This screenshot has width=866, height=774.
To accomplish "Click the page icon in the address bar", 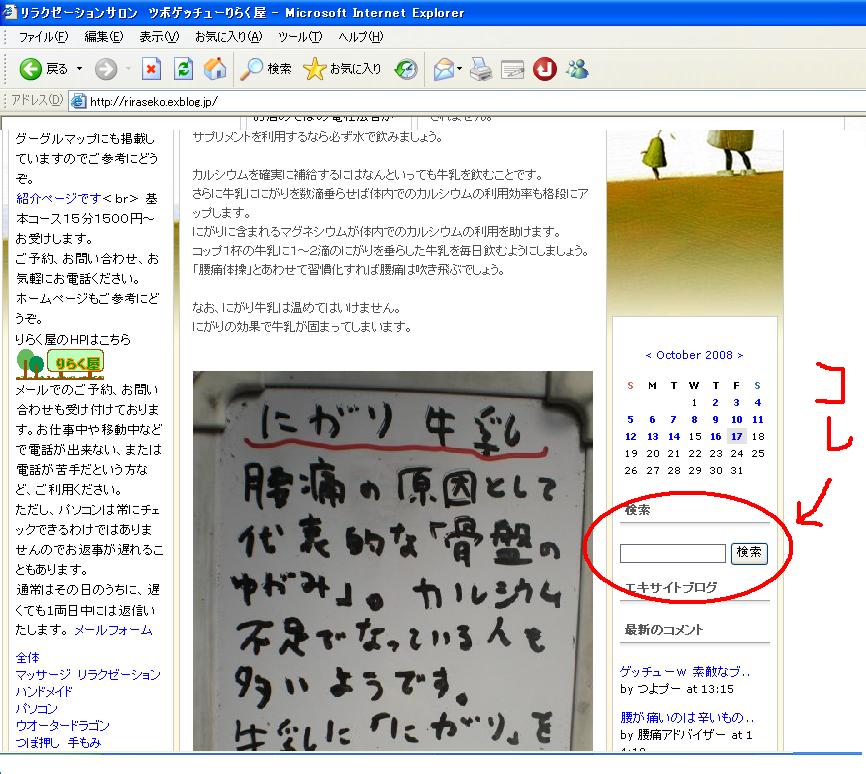I will pyautogui.click(x=78, y=101).
